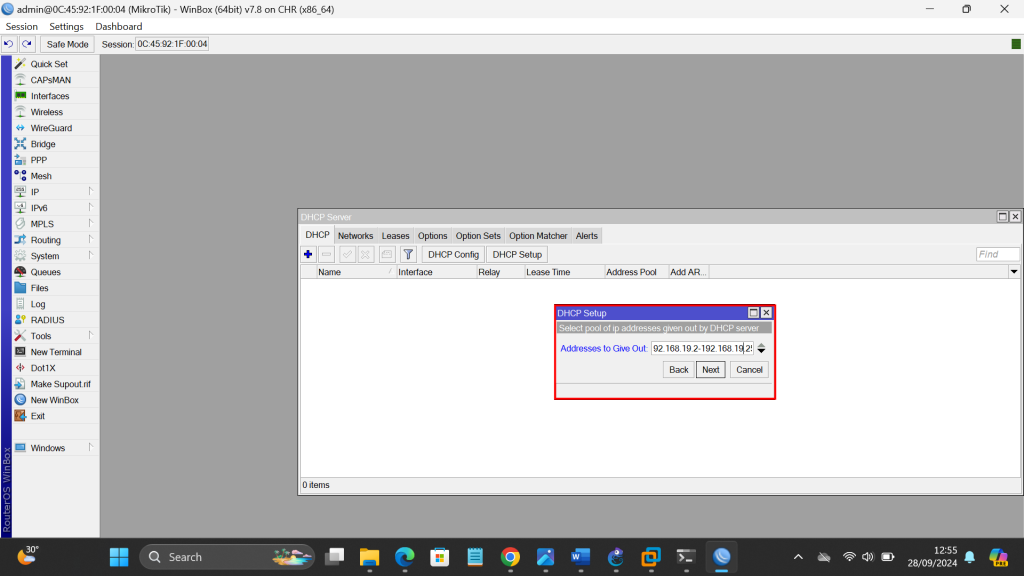Expand the Routing submenu
The width and height of the screenshot is (1024, 576).
click(x=45, y=240)
